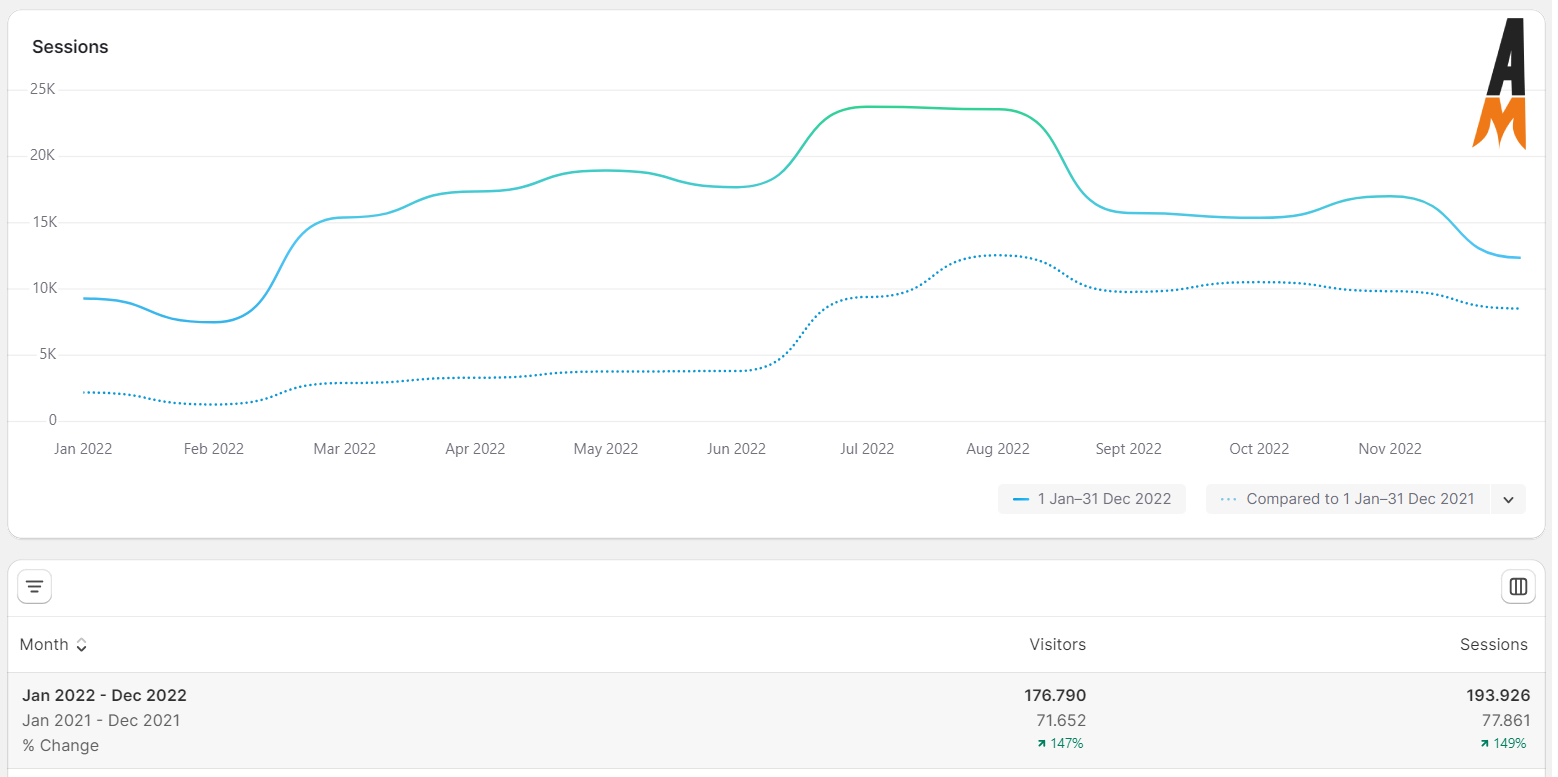Click the Sessions table column header
This screenshot has width=1558, height=777.
pyautogui.click(x=1494, y=645)
